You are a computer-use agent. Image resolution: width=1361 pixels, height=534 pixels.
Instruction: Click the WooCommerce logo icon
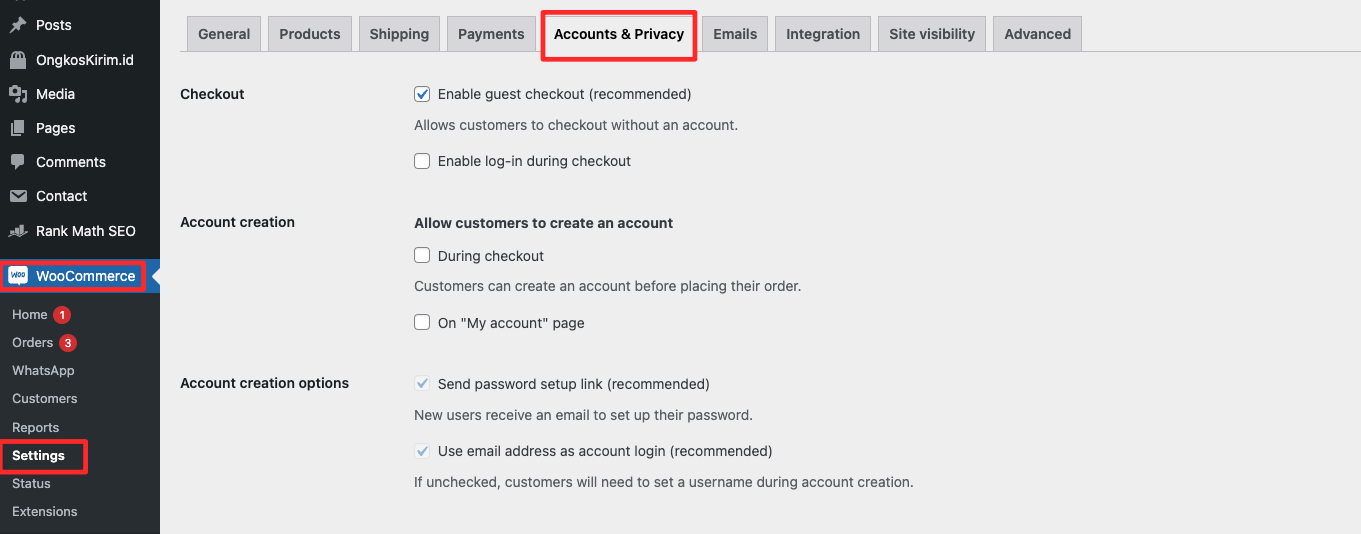18,276
